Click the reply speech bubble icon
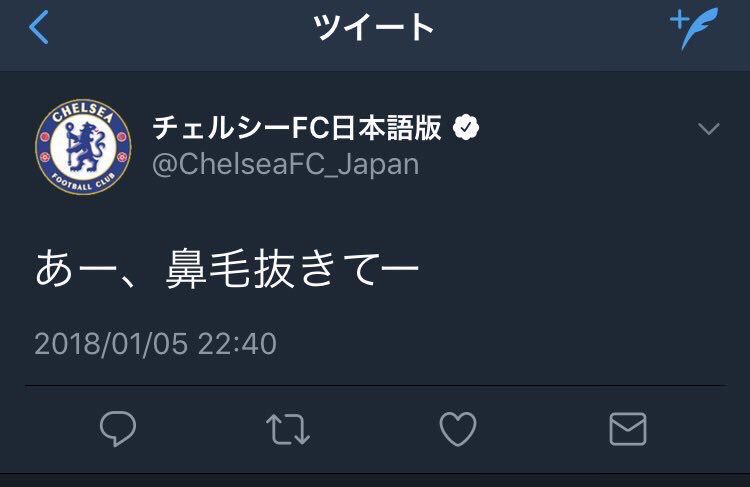This screenshot has height=487, width=750. [x=118, y=430]
